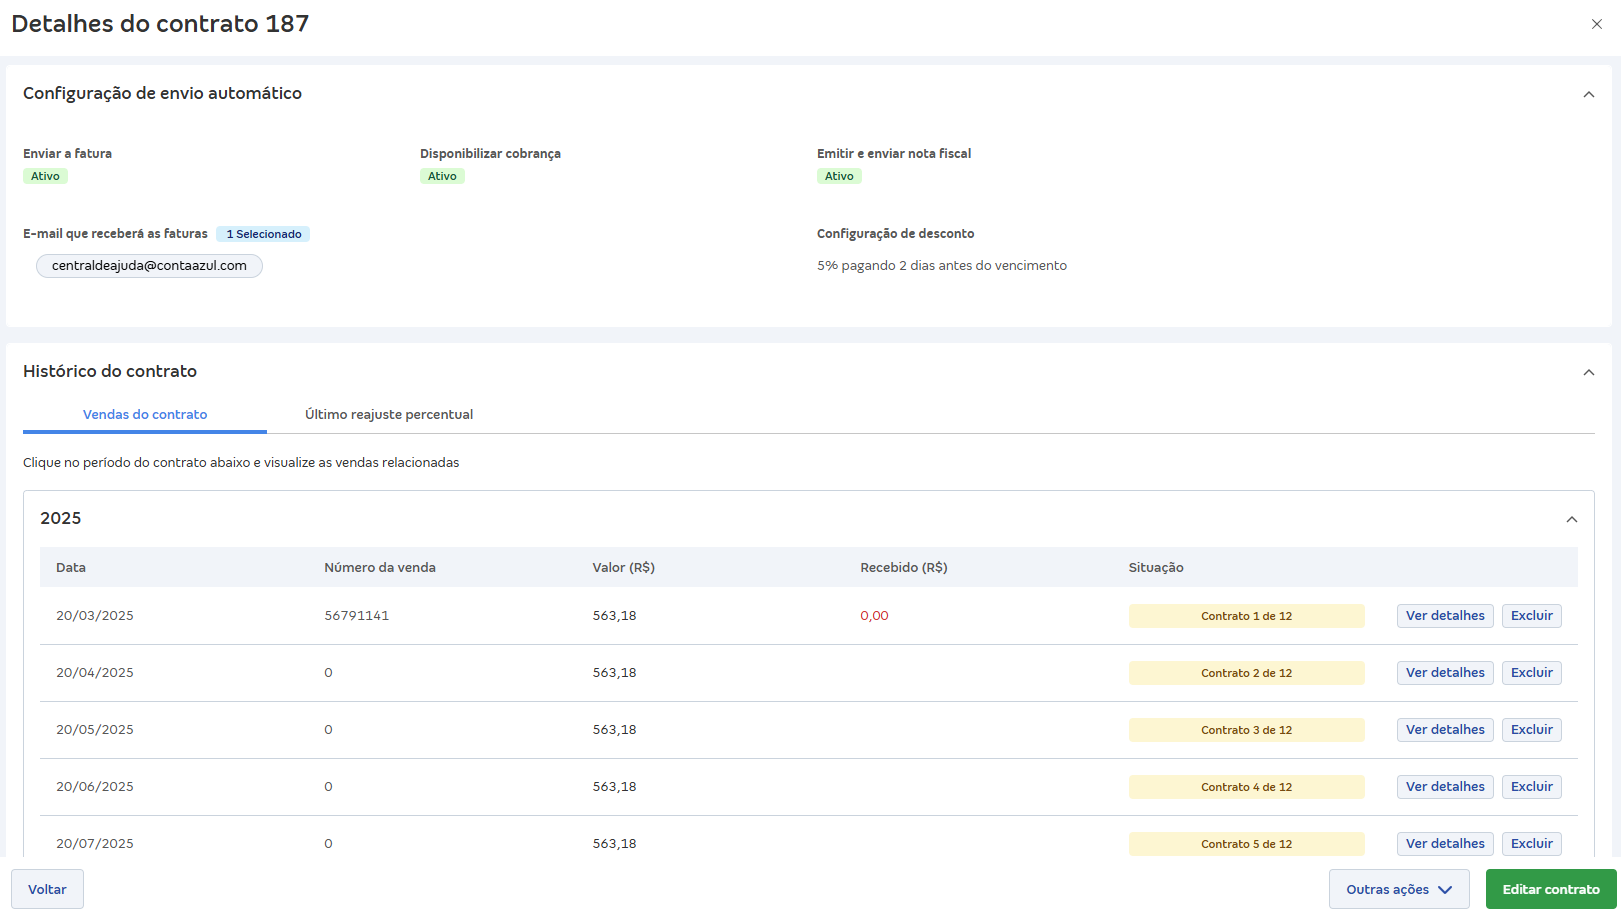Image resolution: width=1621 pixels, height=915 pixels.
Task: Delete the 20/05/2025 sale with Excluir
Action: [1531, 730]
